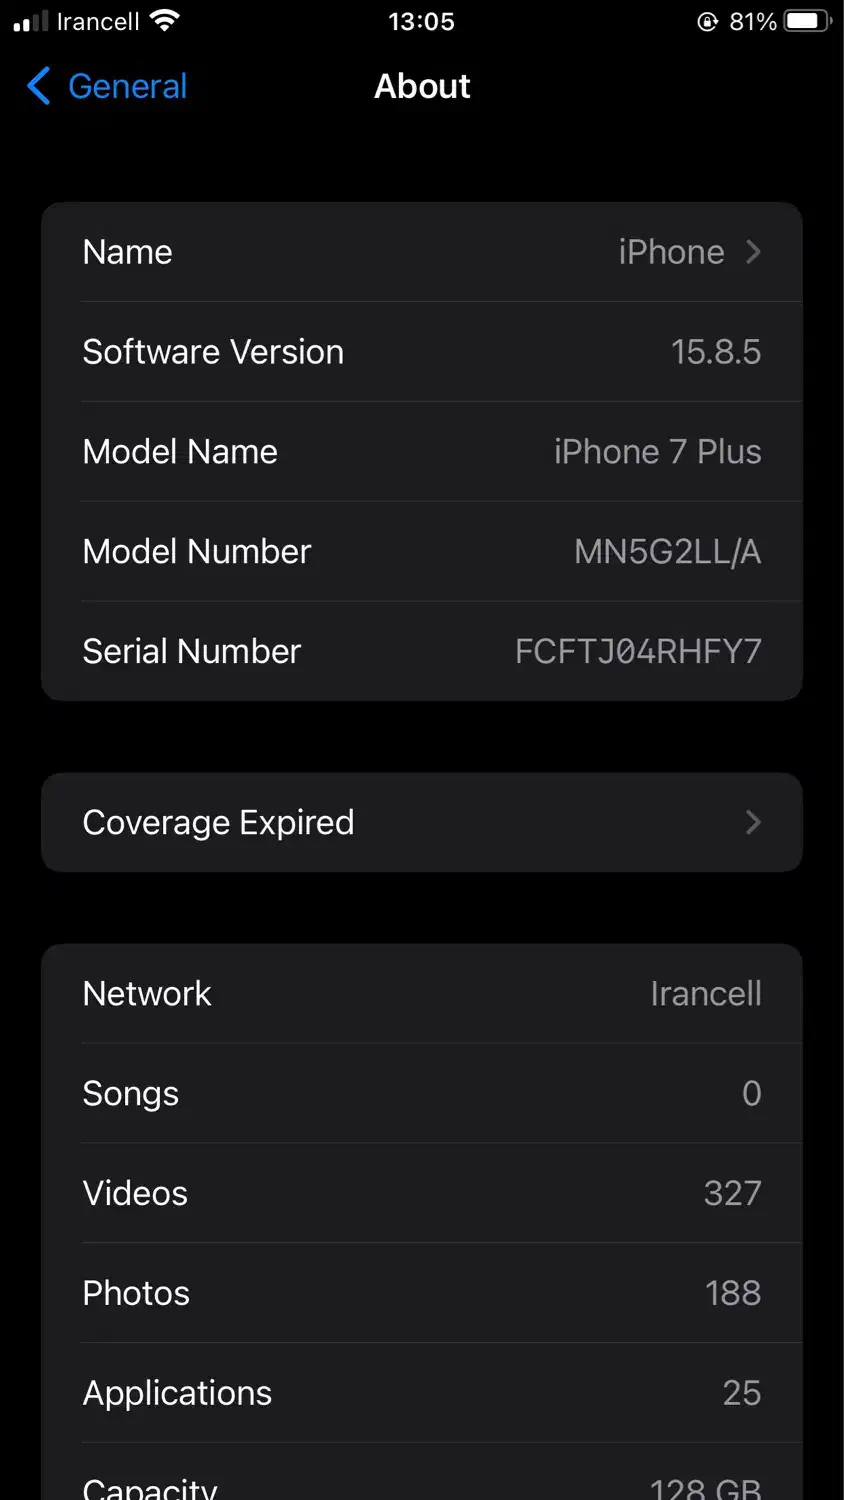Tap the back chevron arrow icon
This screenshot has width=844, height=1500.
[38, 86]
